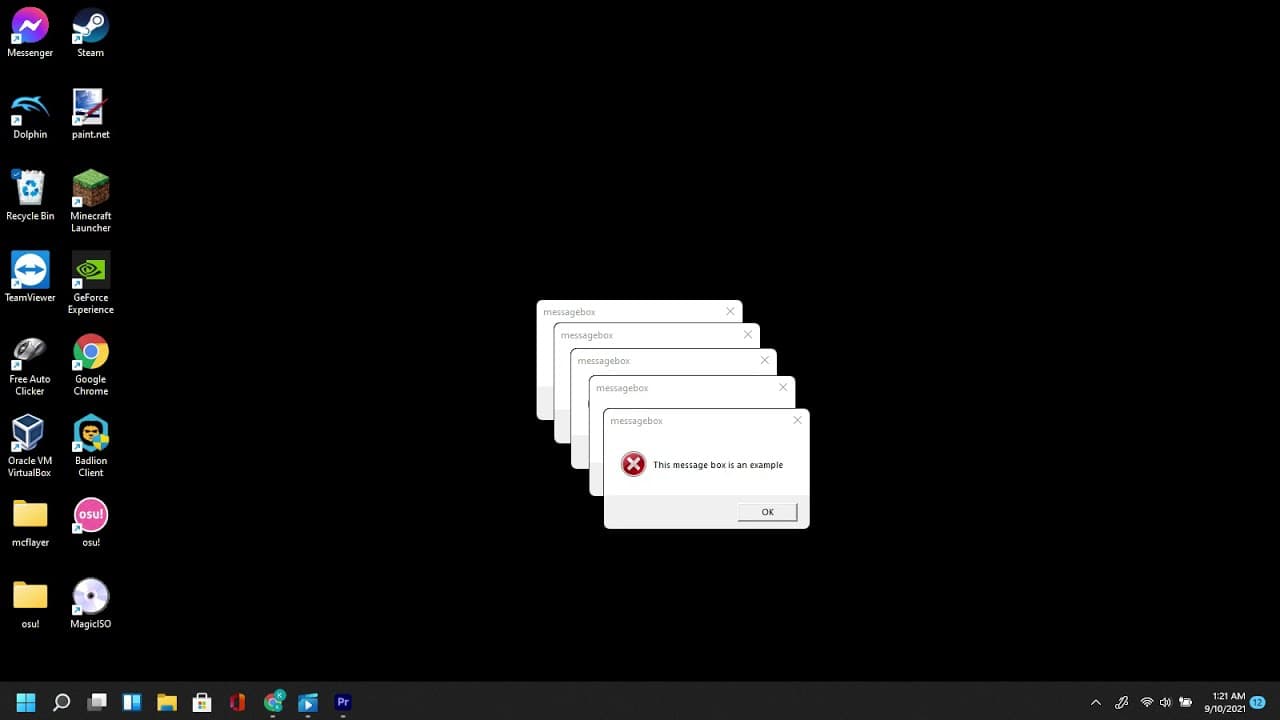Open the Messenger desktop shortcut

tap(30, 33)
